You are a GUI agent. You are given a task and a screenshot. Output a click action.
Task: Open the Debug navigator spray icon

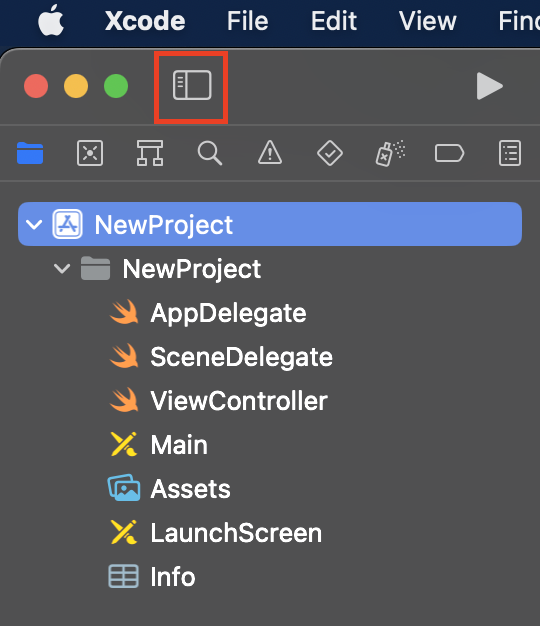[x=390, y=153]
